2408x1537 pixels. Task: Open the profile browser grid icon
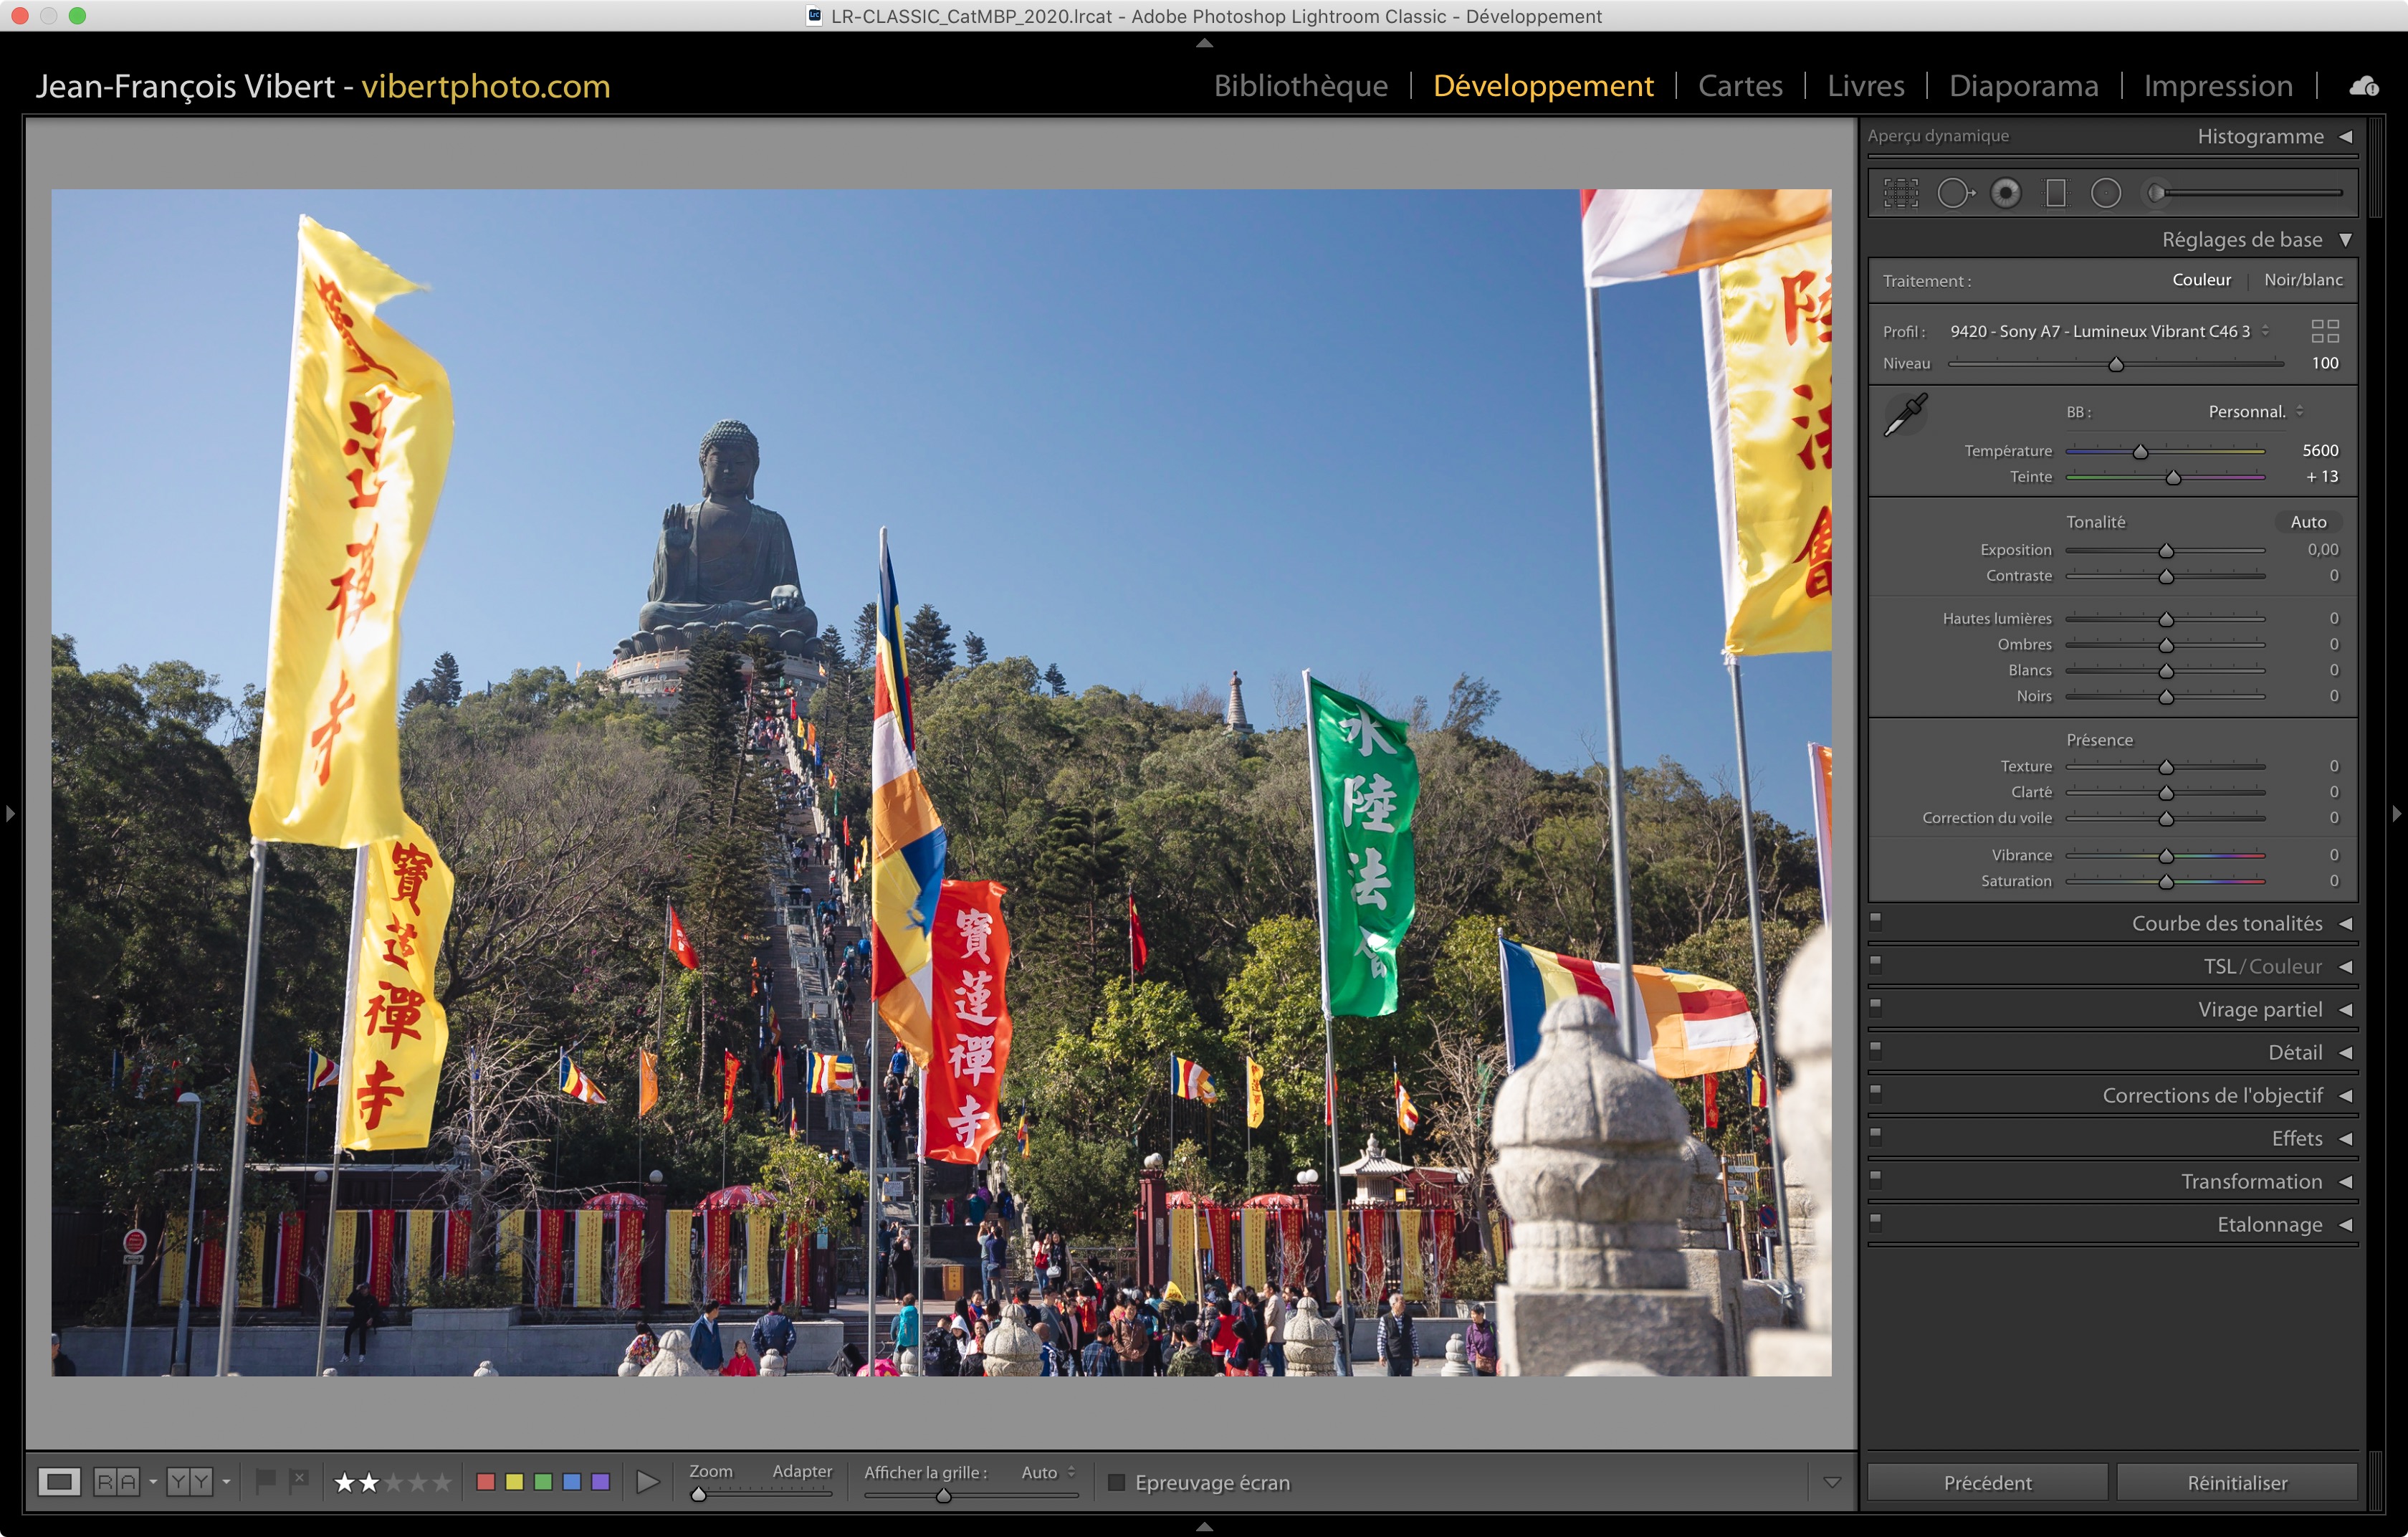pyautogui.click(x=2325, y=331)
